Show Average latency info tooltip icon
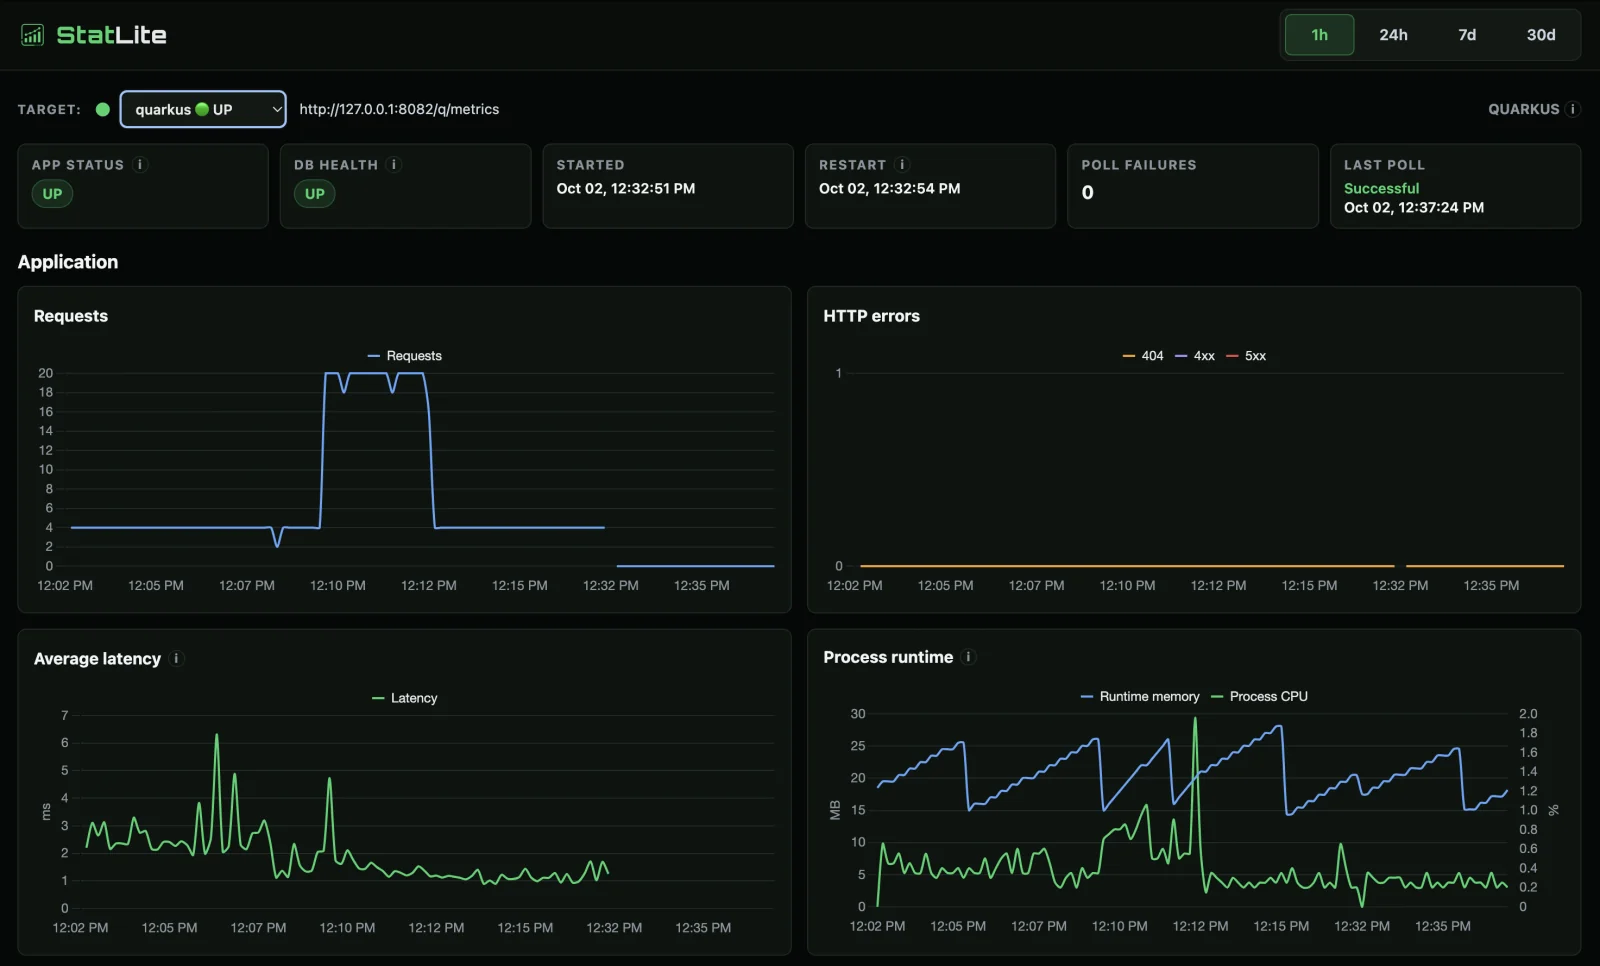The image size is (1600, 966). point(177,659)
